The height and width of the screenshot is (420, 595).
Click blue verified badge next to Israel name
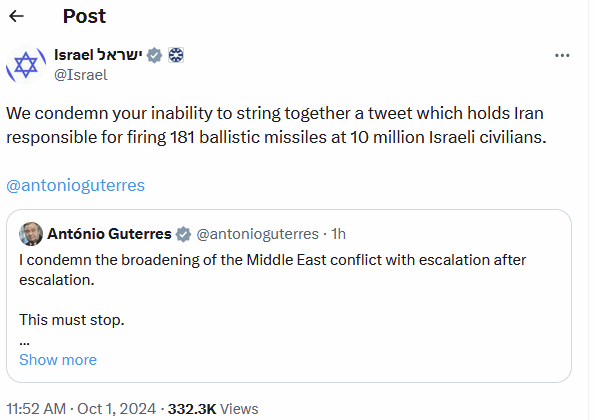click(x=154, y=55)
